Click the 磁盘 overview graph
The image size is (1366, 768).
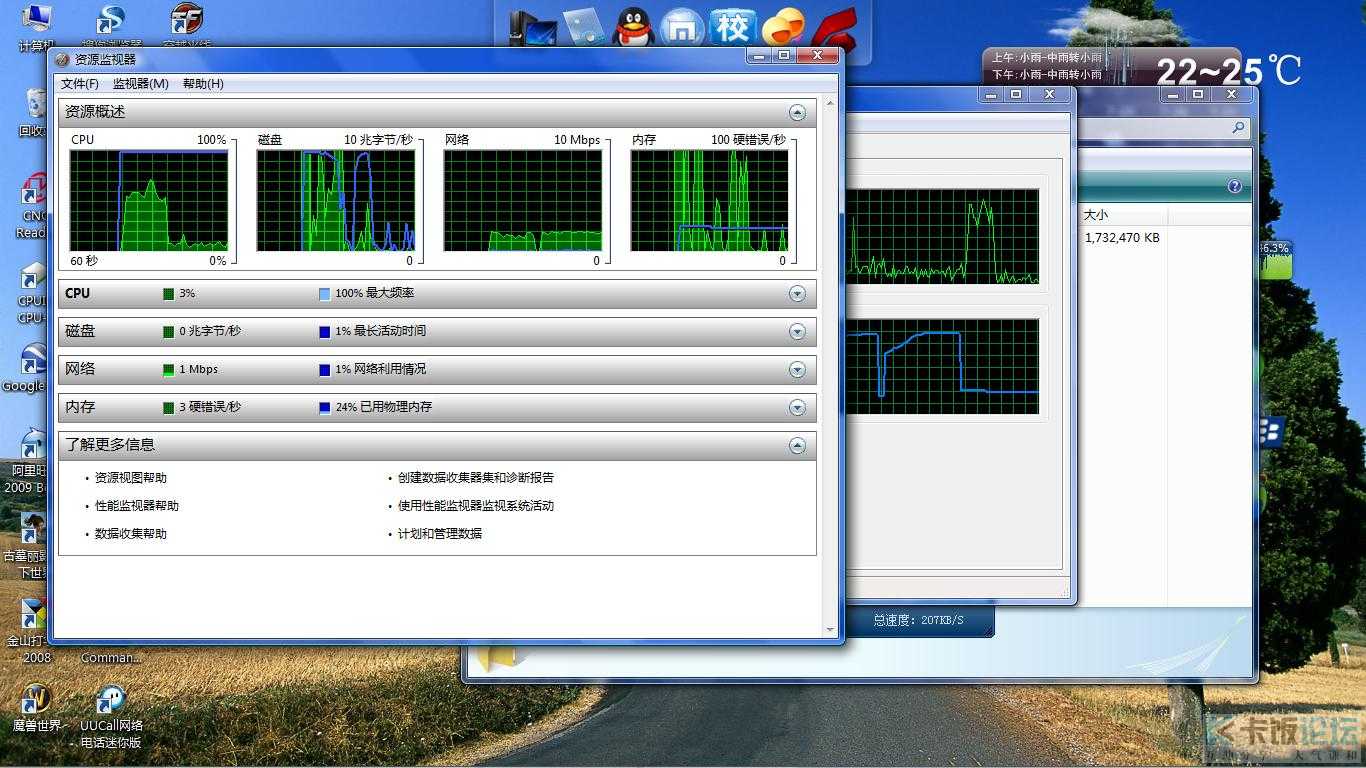(336, 201)
